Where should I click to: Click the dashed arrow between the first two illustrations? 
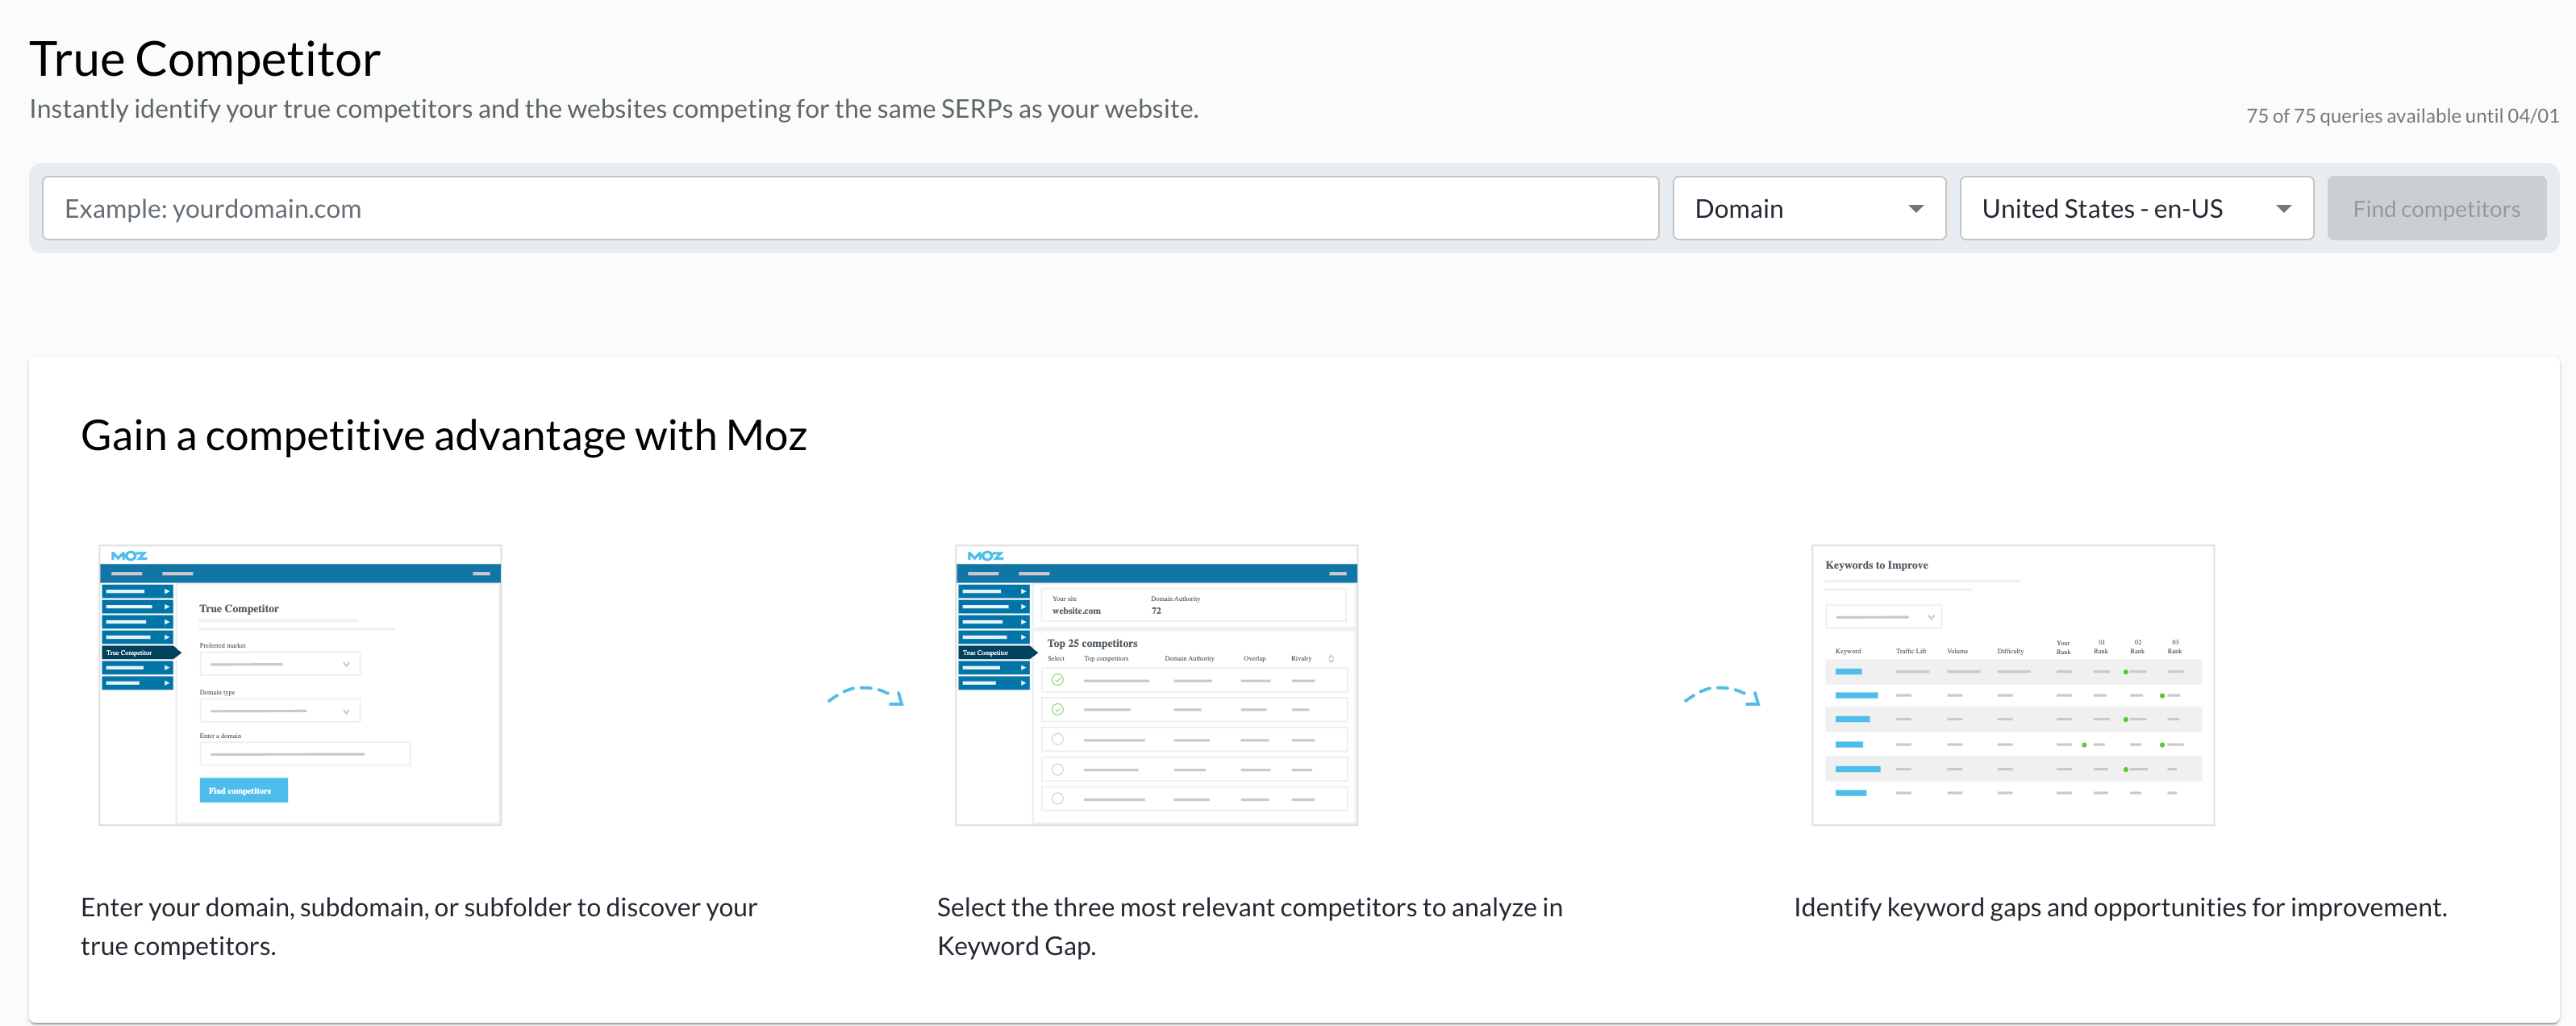tap(866, 698)
